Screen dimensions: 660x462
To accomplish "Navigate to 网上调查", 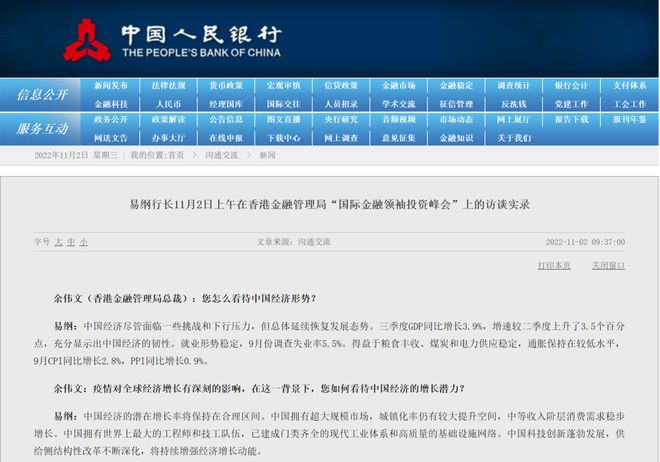I will (341, 138).
